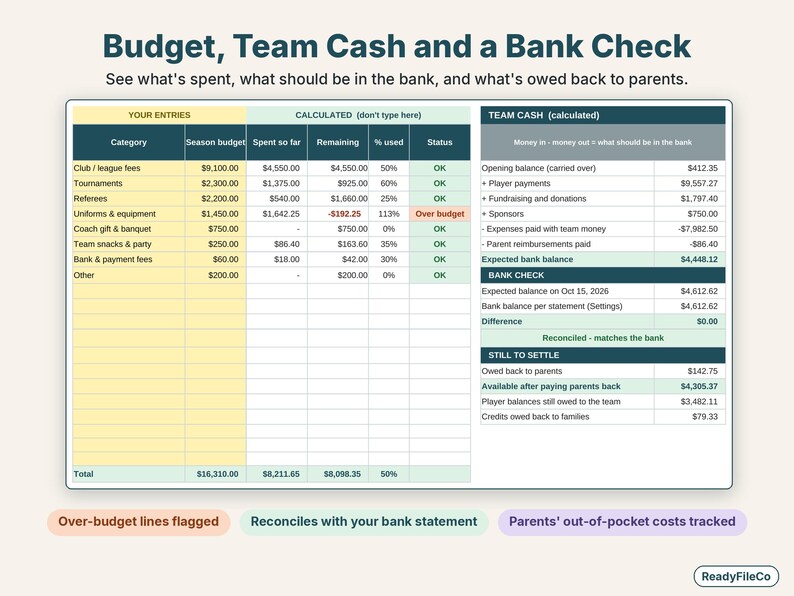Select 'Reconciled - matches the bank' message
794x596 pixels.
(x=603, y=338)
